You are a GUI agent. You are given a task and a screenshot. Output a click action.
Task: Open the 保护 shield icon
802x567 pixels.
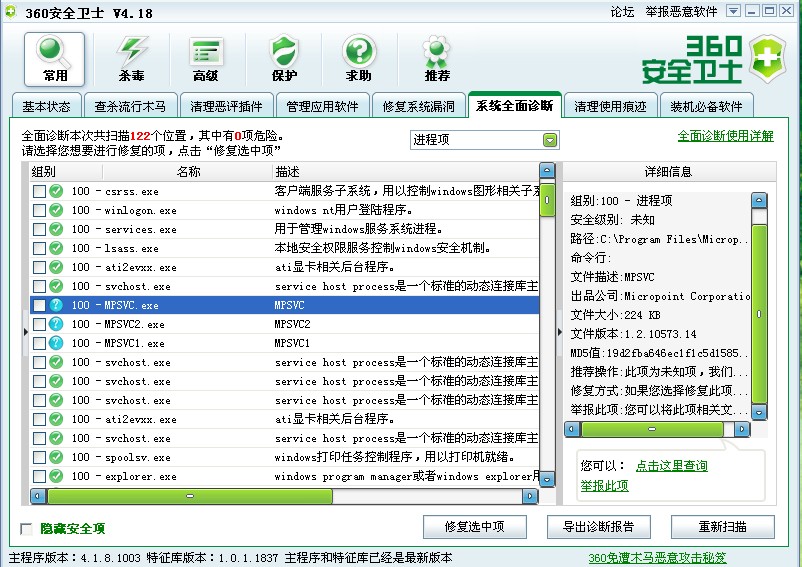click(x=284, y=59)
